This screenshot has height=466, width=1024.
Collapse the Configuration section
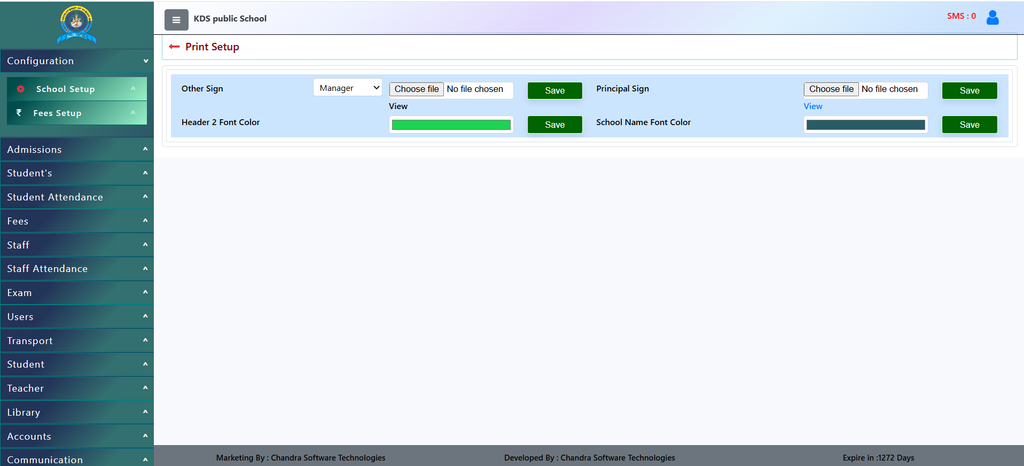(145, 61)
